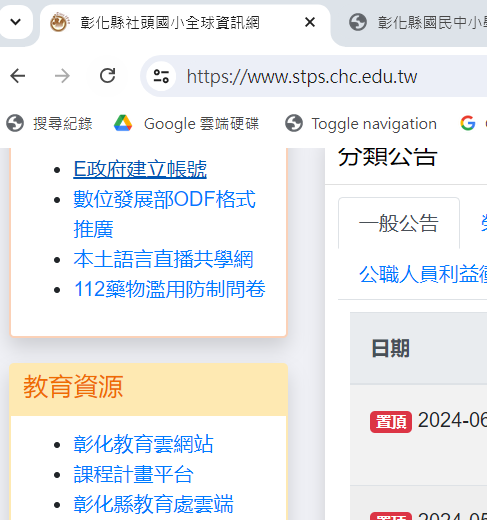Open the 搜尋紀錄 bookmark
487x520 pixels.
(49, 123)
